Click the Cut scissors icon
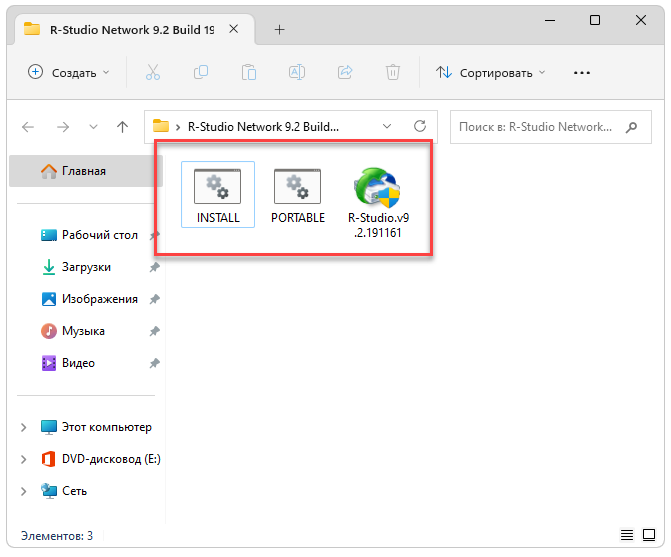This screenshot has height=557, width=671. [153, 72]
